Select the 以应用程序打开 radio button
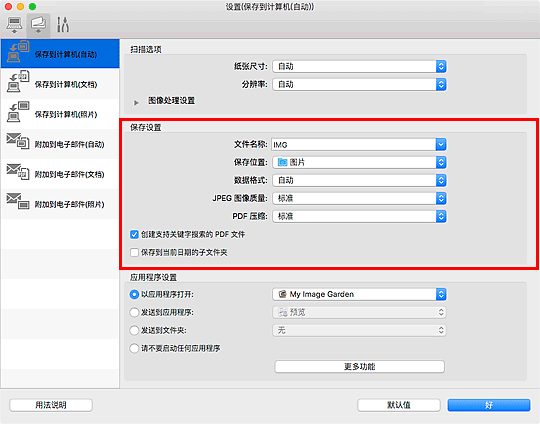 point(134,294)
